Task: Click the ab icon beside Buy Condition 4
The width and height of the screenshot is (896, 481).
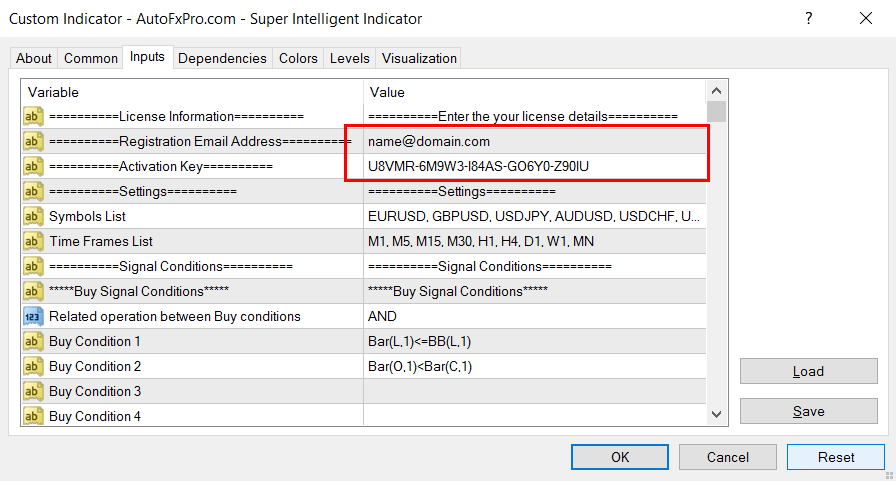Action: [33, 416]
